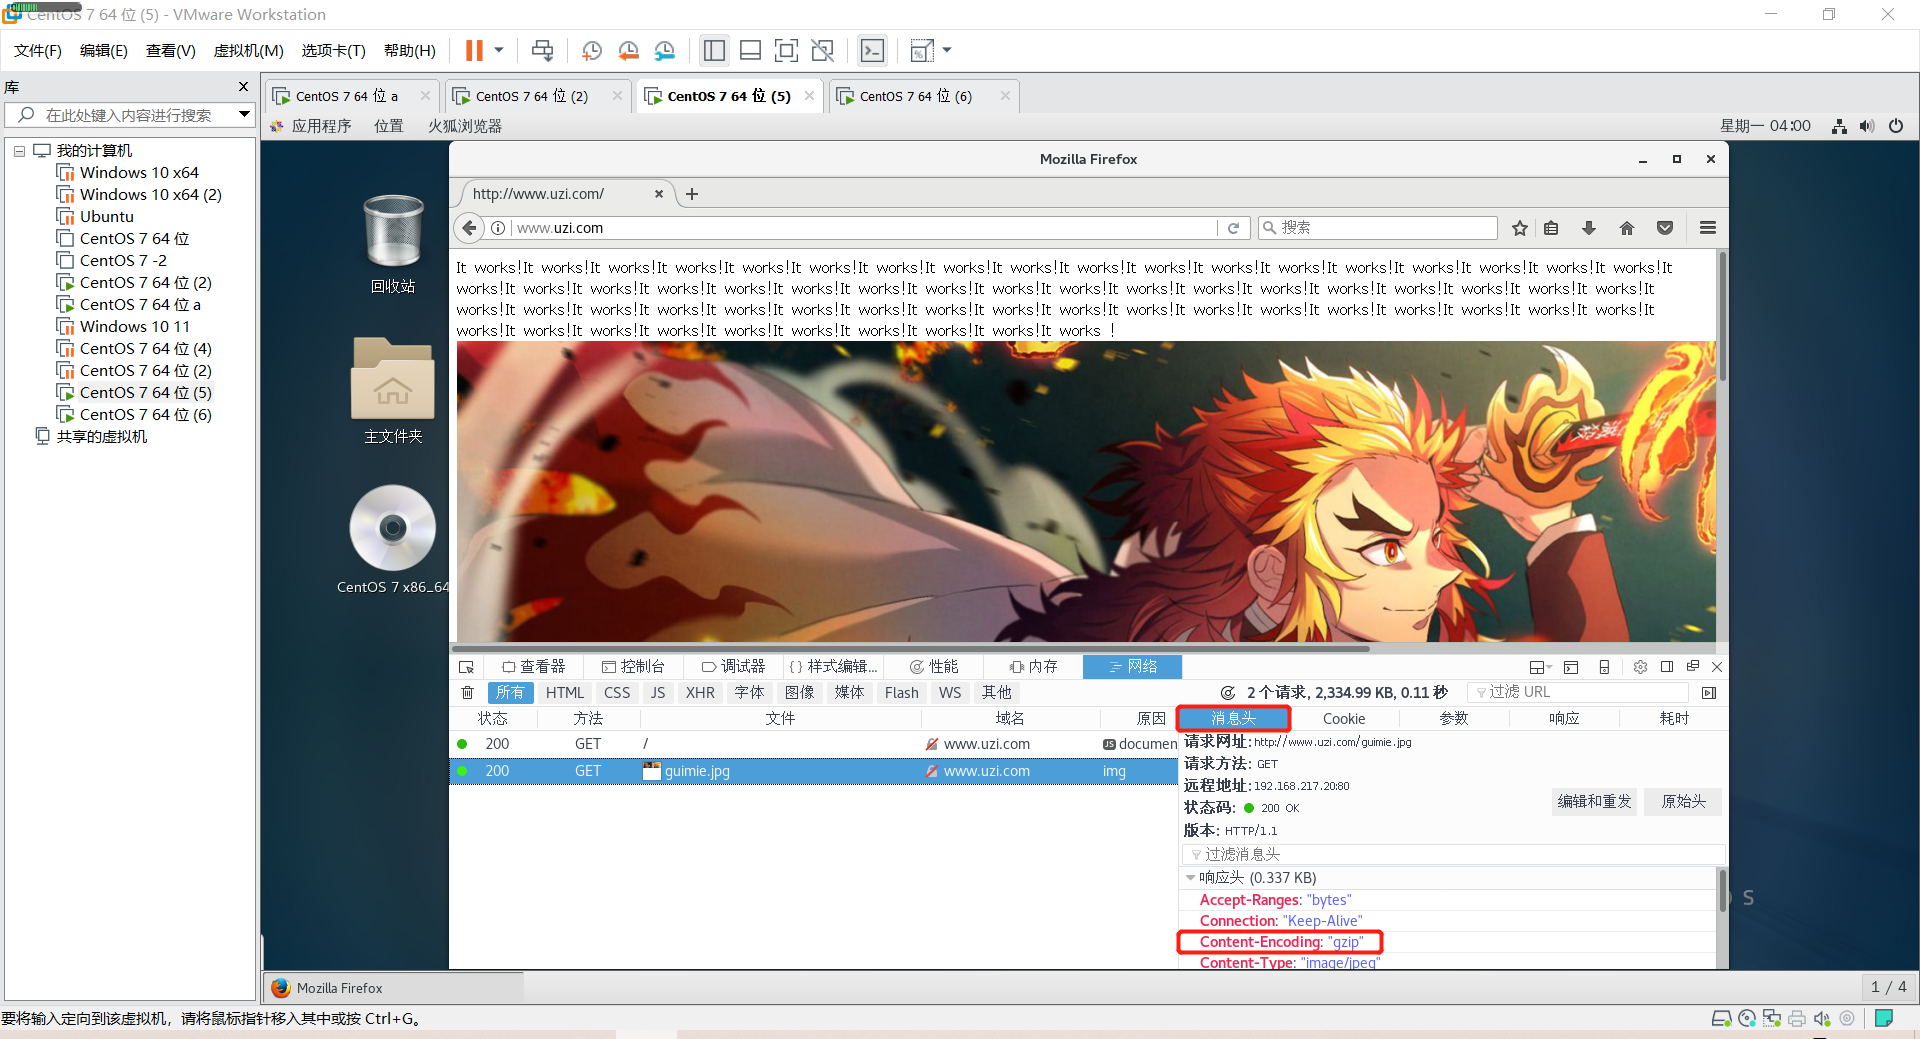1920x1039 pixels.
Task: Toggle the 图像 images network filter
Action: (799, 693)
